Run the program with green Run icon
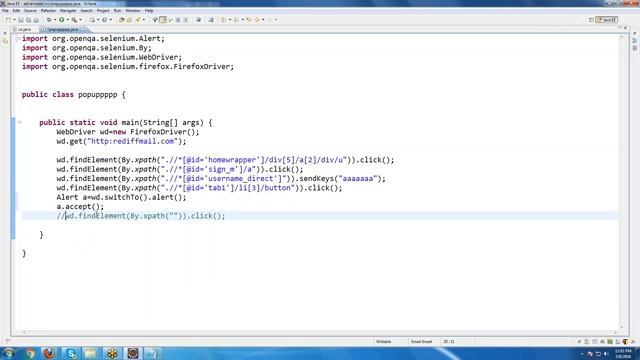Image resolution: width=640 pixels, height=360 pixels. click(62, 20)
